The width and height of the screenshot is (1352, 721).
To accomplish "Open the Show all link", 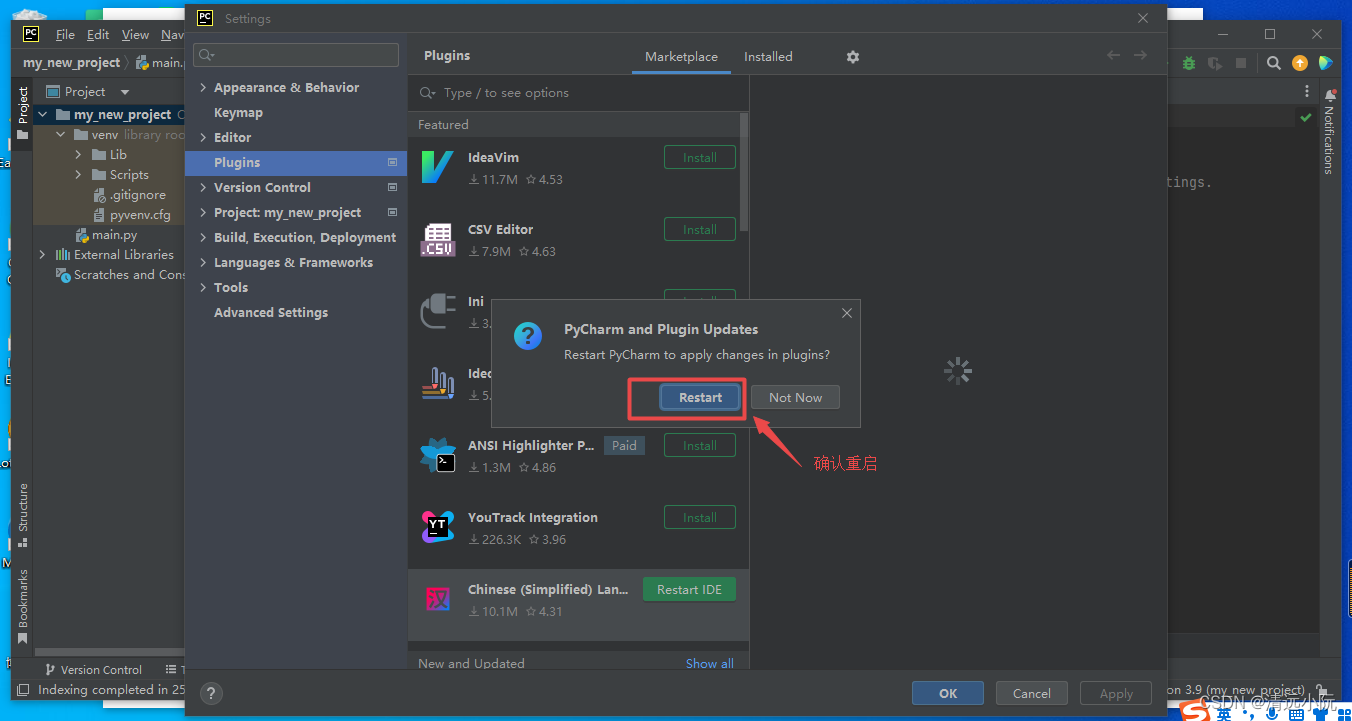I will (710, 664).
